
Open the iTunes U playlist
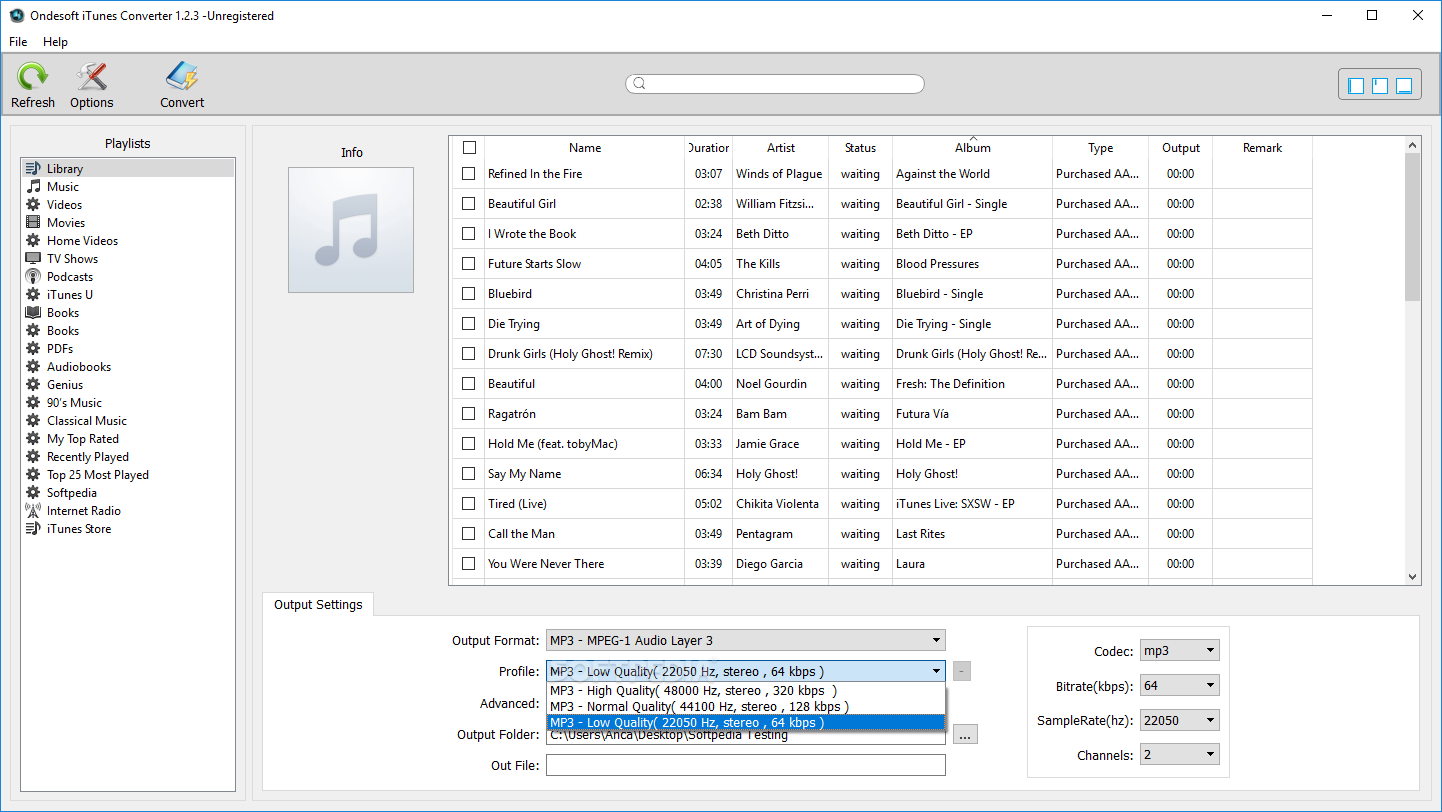tap(128, 295)
